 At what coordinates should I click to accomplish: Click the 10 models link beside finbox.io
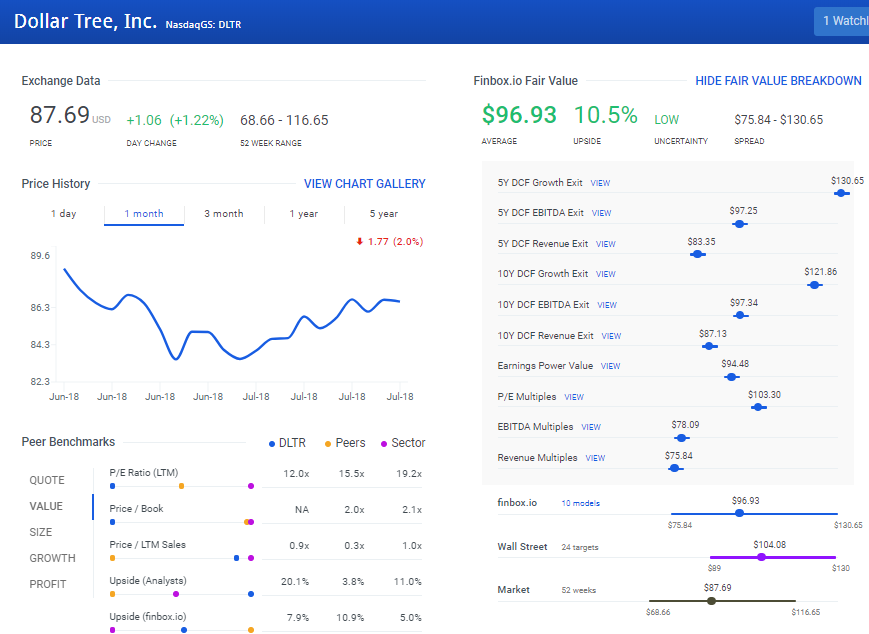[x=580, y=503]
